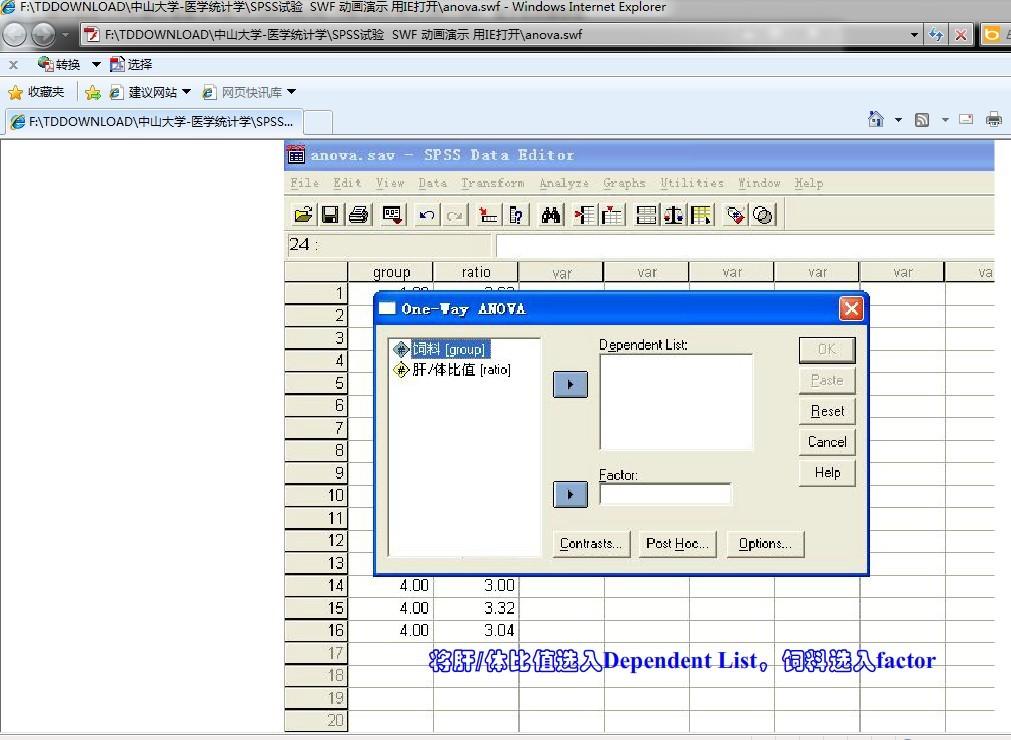Screen dimensions: 1011x740
Task: Click the Bing search provider icon
Action: 992,34
